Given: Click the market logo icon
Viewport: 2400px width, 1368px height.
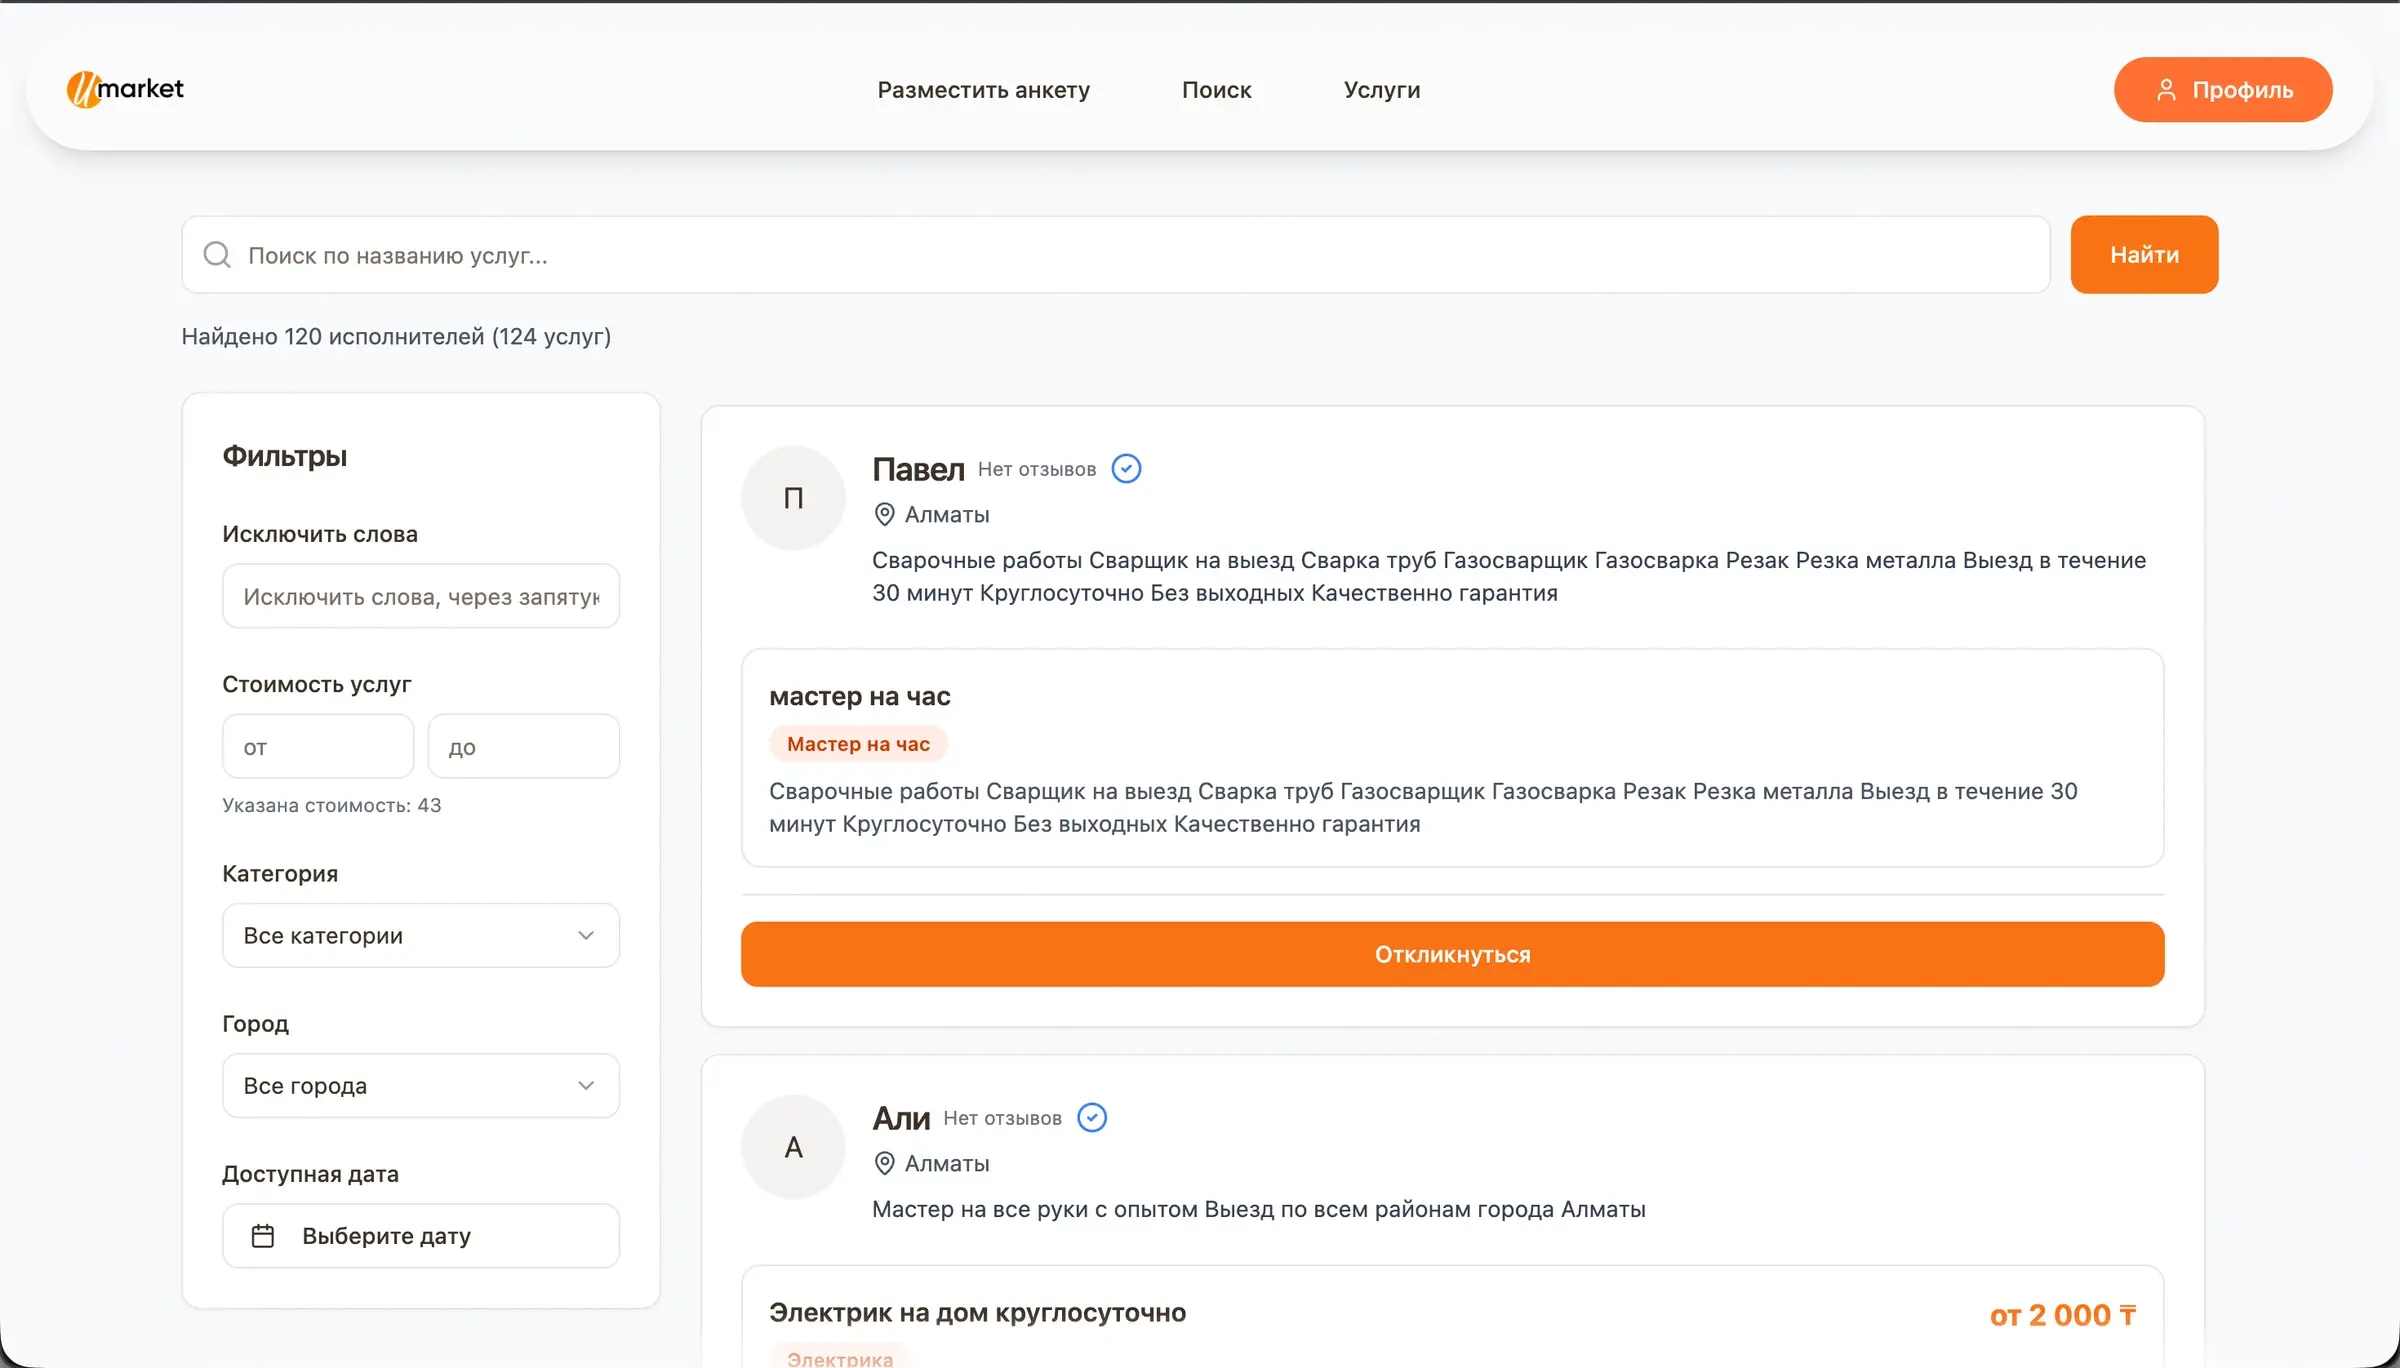Looking at the screenshot, I should [83, 89].
